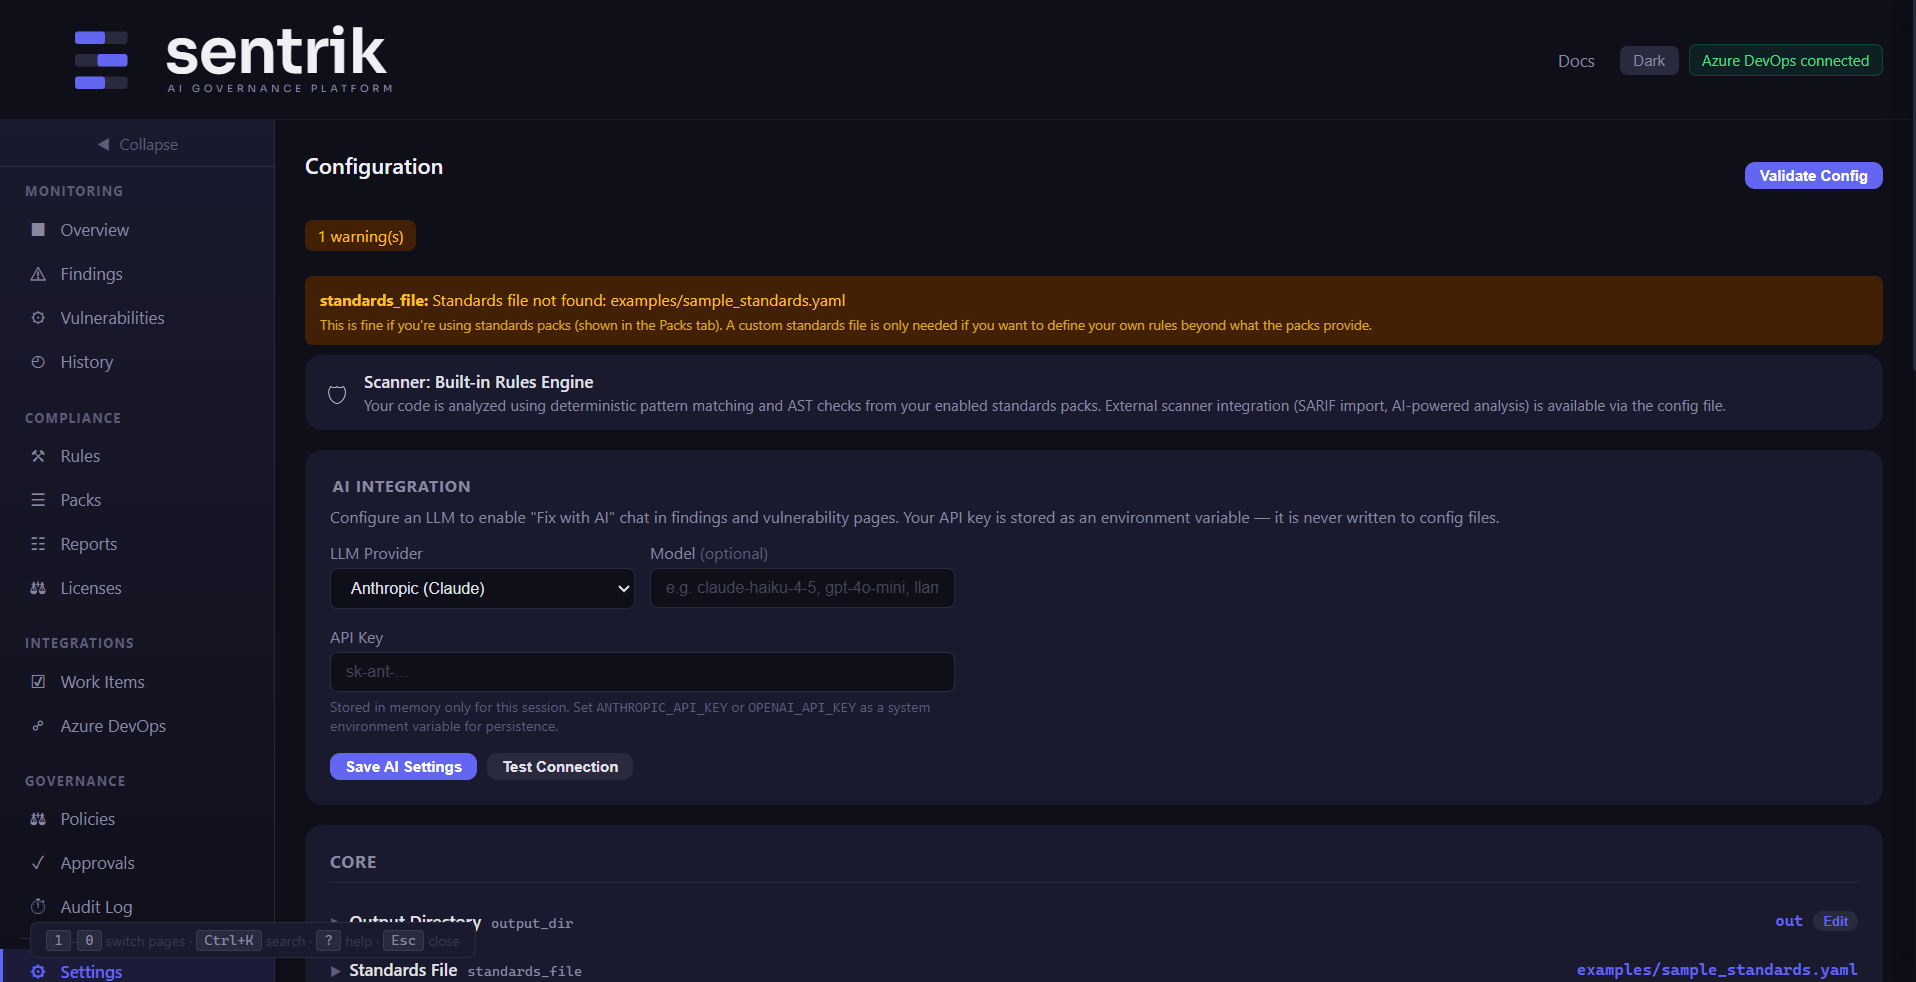Click the Esc close hint key
This screenshot has height=982, width=1916.
coord(403,941)
